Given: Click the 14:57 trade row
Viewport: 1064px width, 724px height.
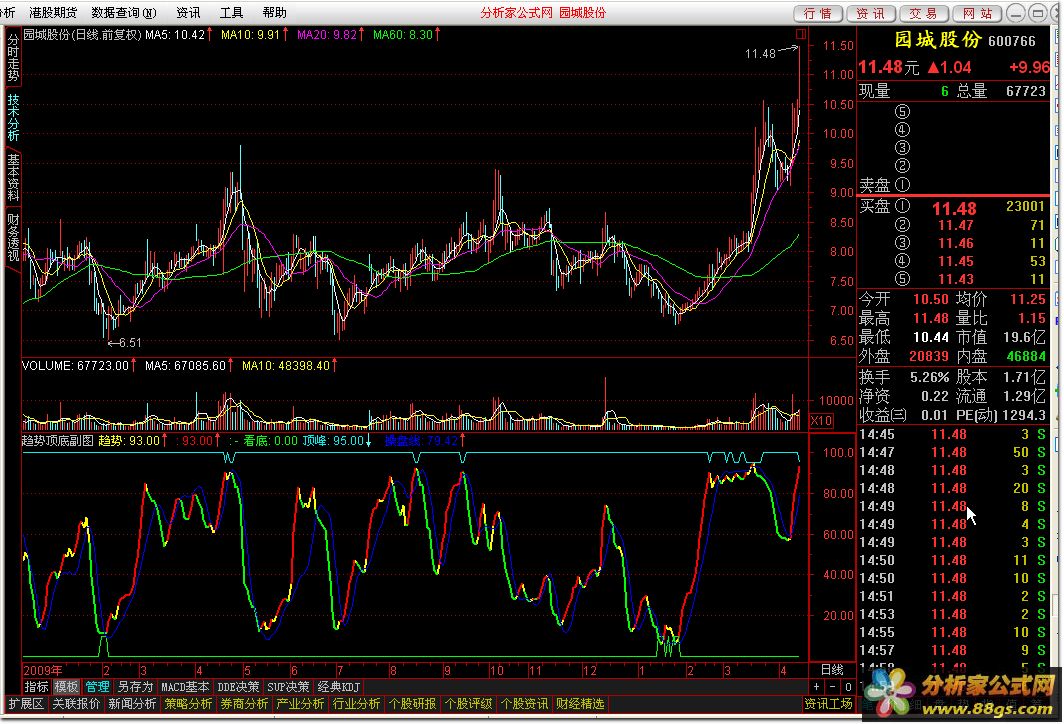Looking at the screenshot, I should pyautogui.click(x=953, y=650).
